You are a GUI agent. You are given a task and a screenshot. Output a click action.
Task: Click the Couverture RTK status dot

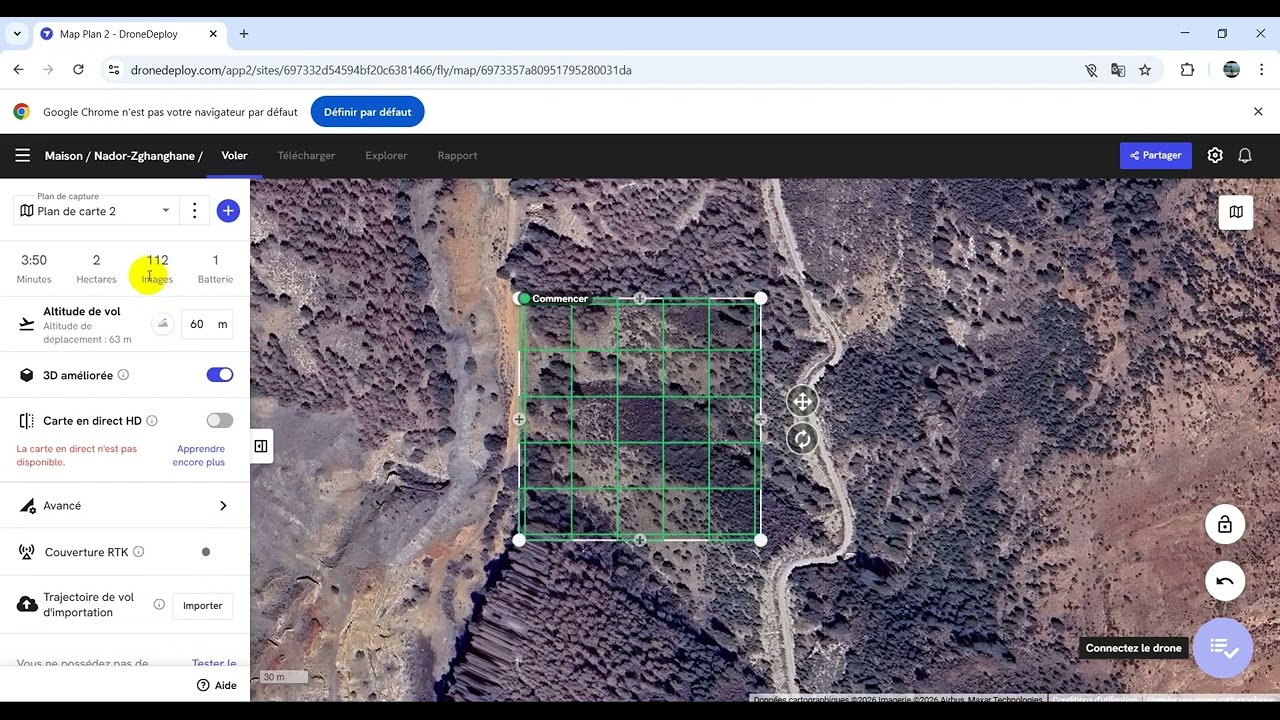click(206, 552)
